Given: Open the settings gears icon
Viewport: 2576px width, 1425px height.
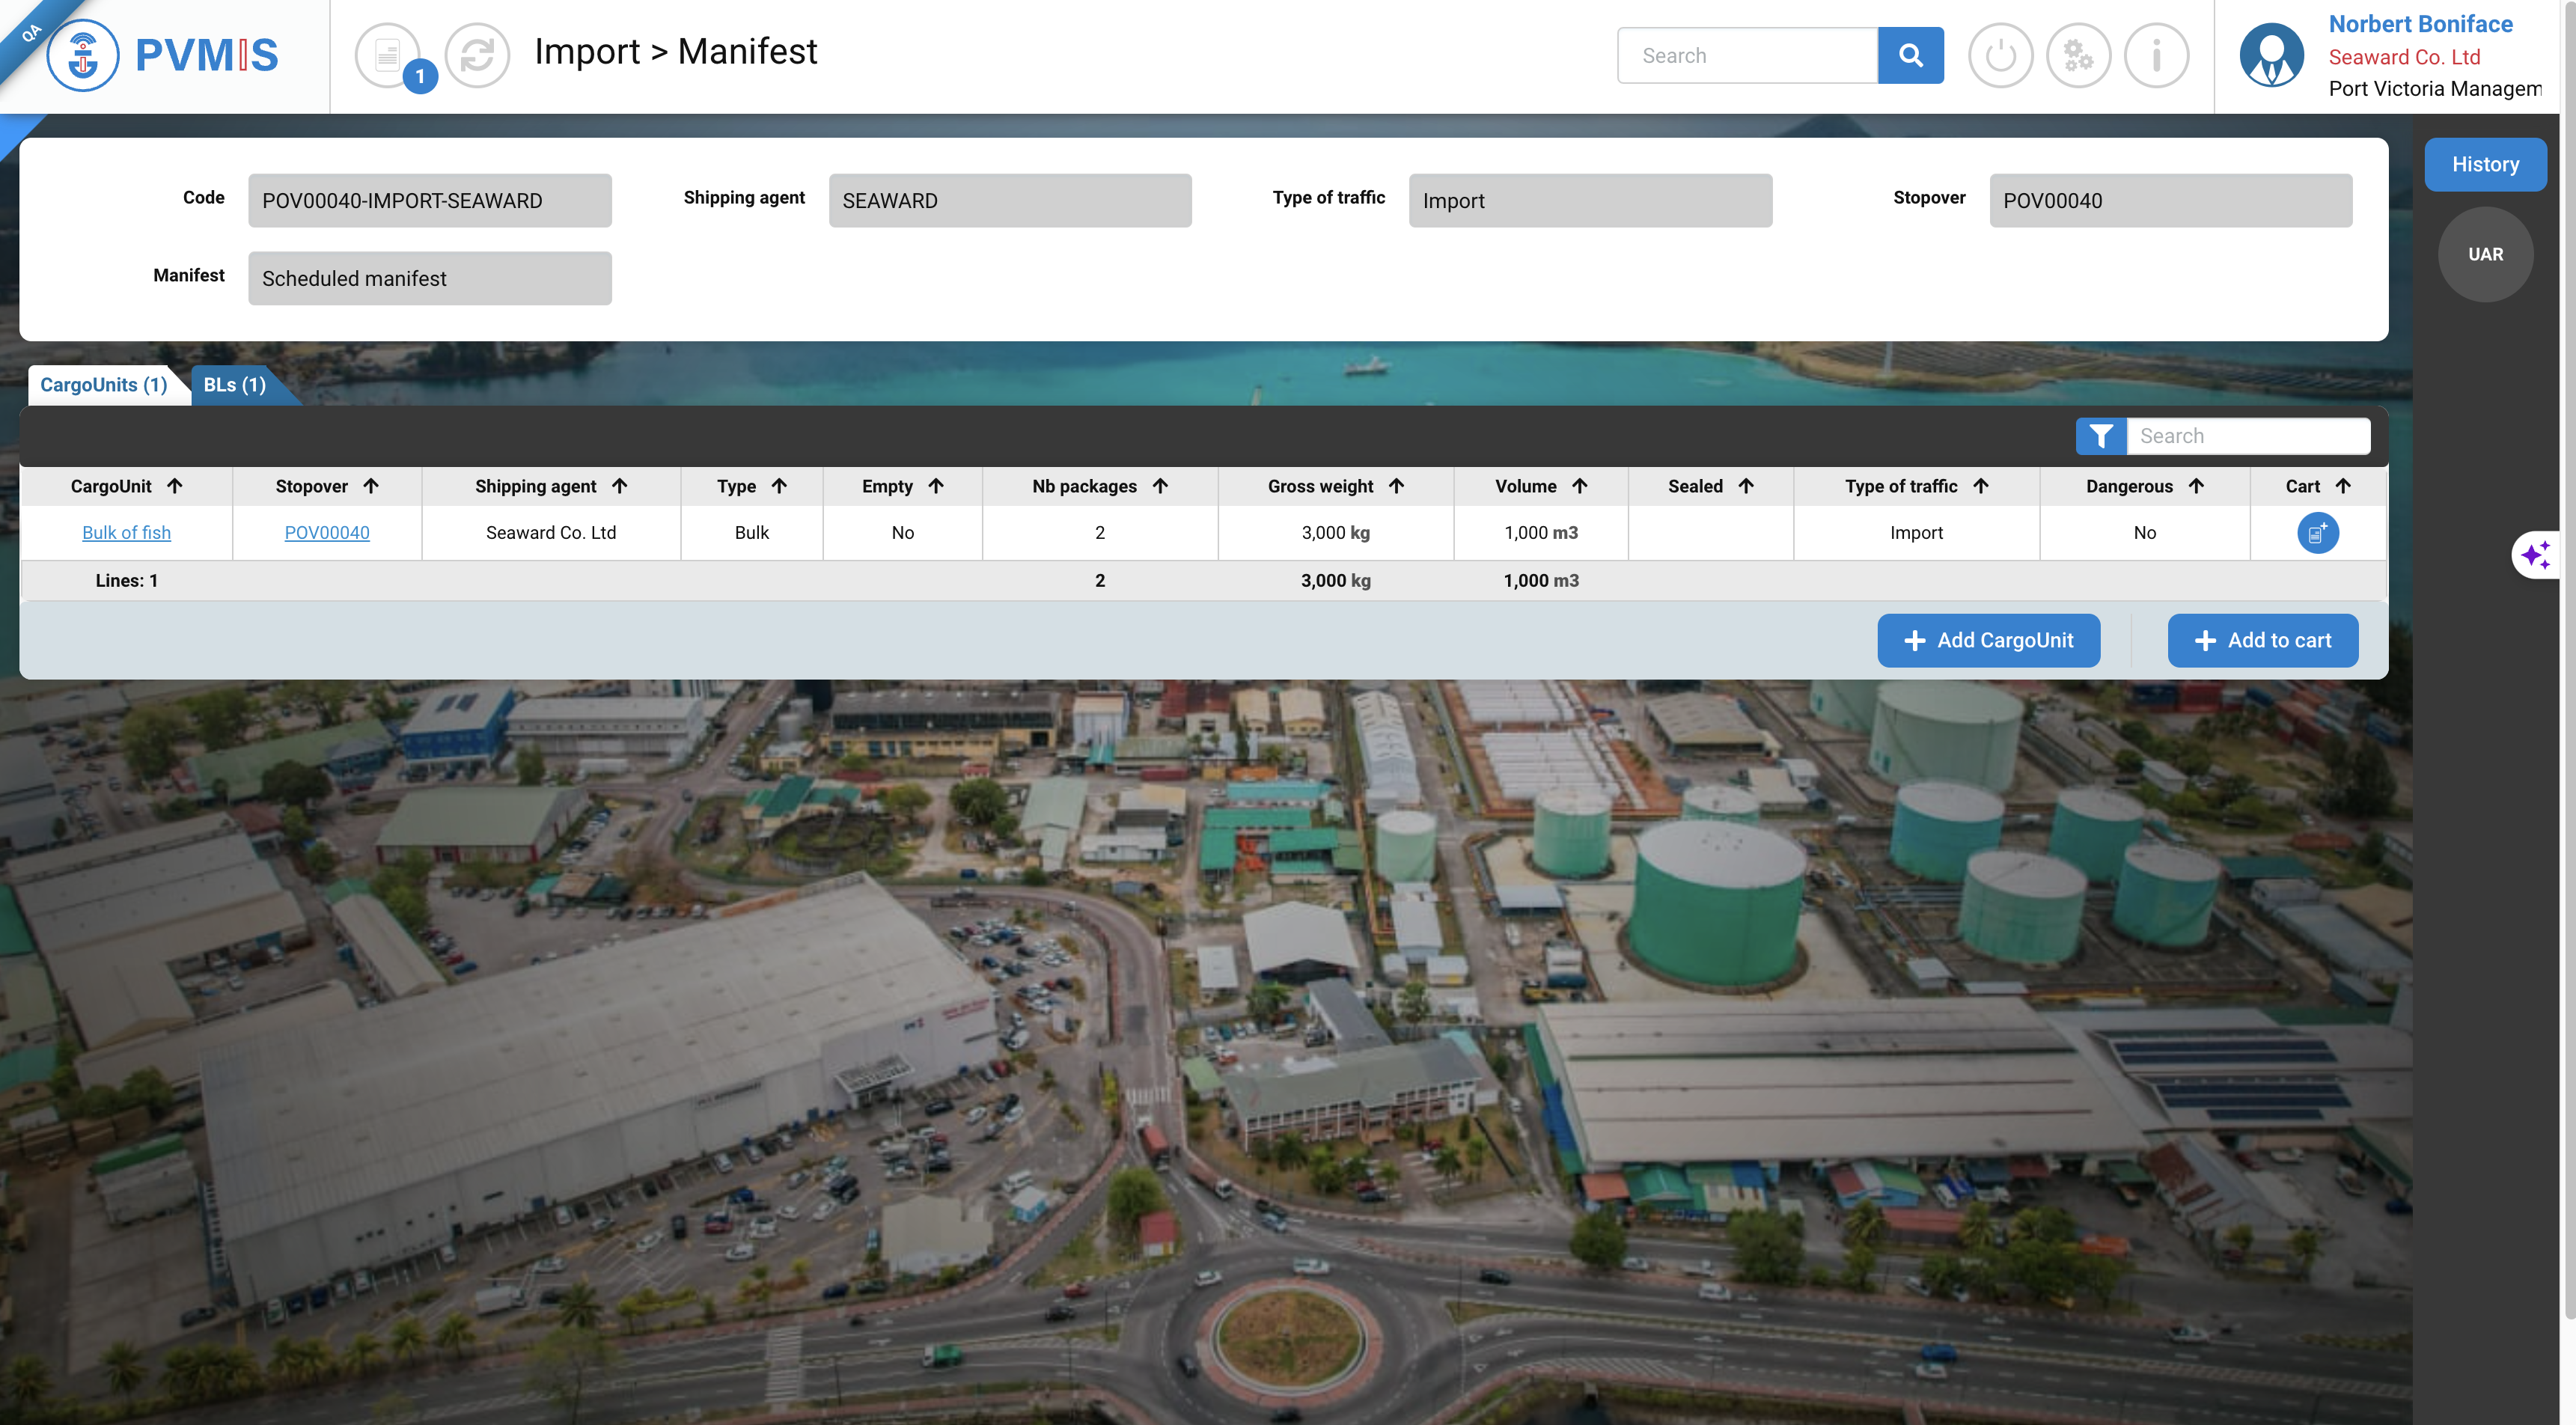Looking at the screenshot, I should 2078,55.
